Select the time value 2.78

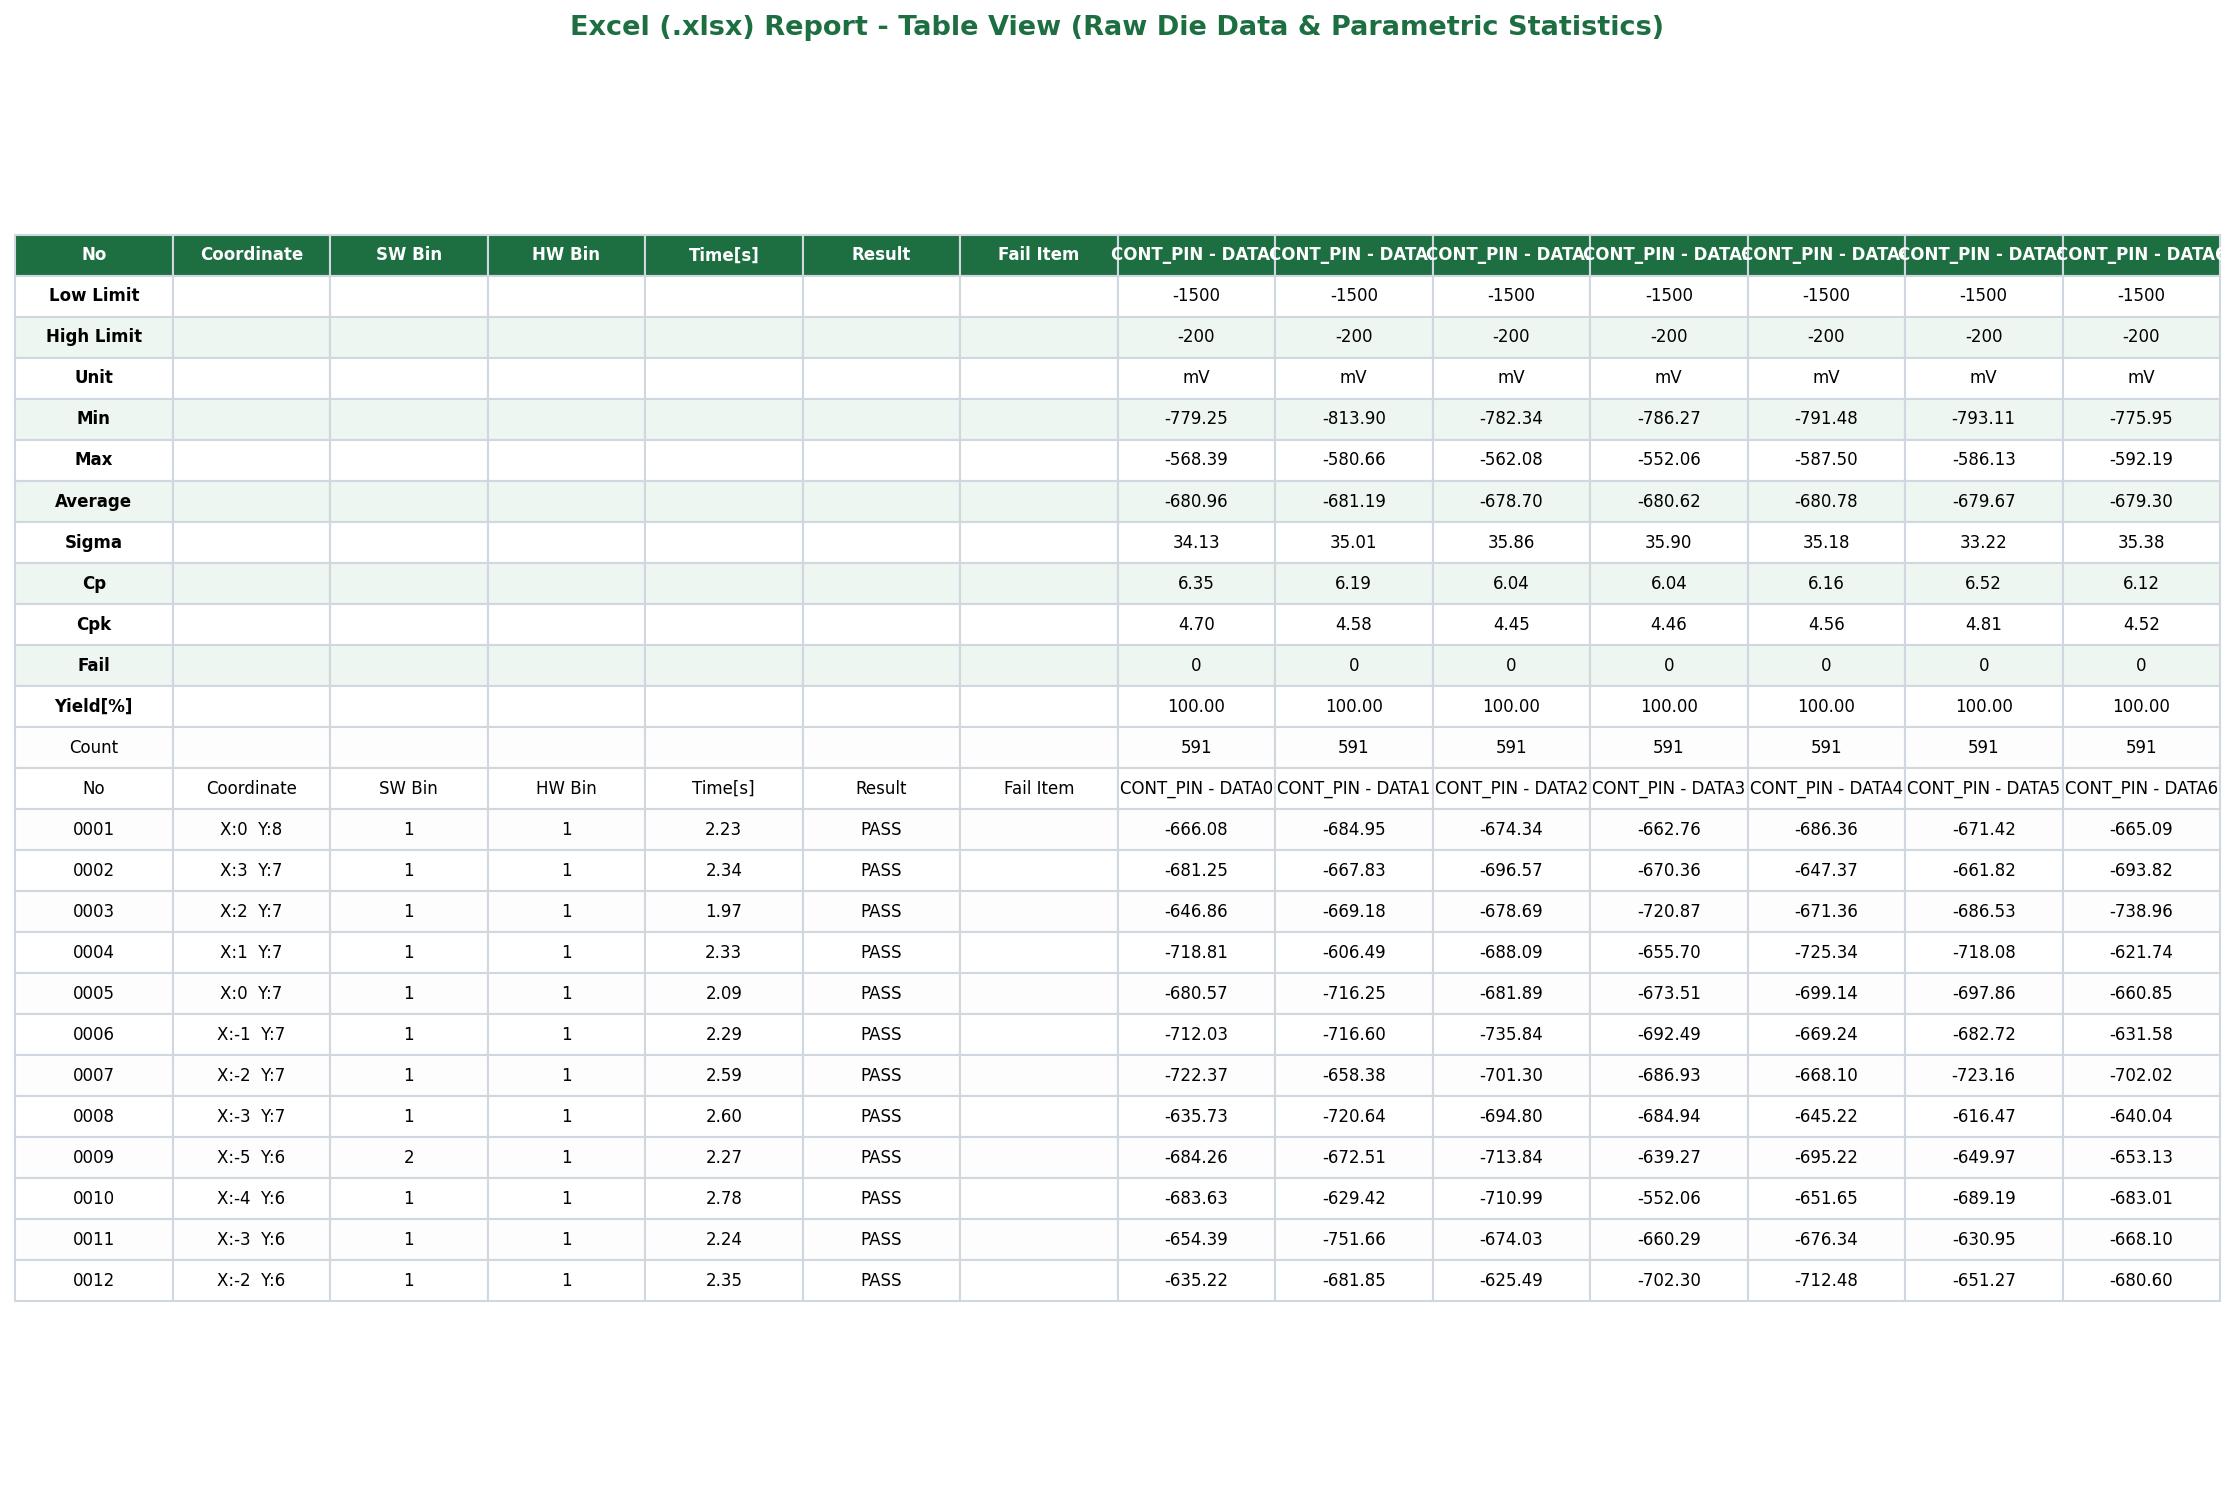click(724, 1198)
